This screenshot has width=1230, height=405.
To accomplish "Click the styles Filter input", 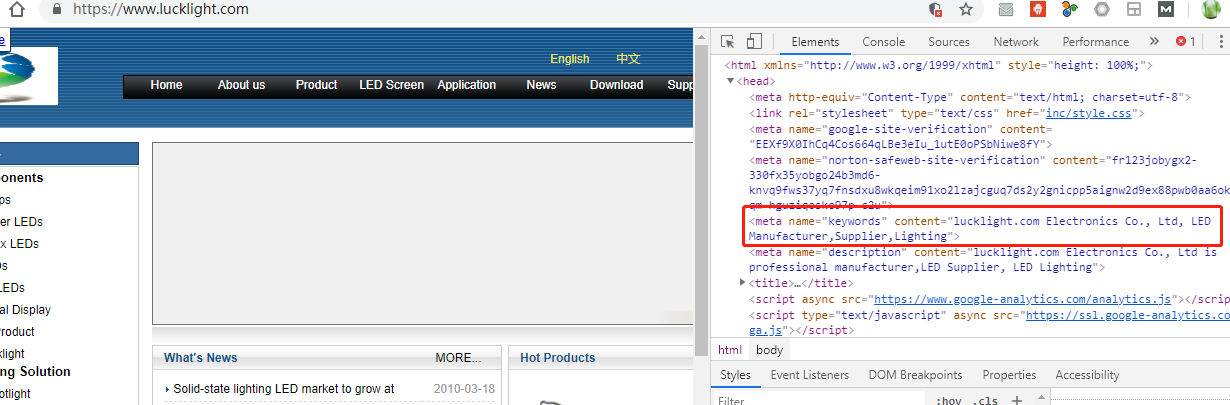I will point(820,400).
